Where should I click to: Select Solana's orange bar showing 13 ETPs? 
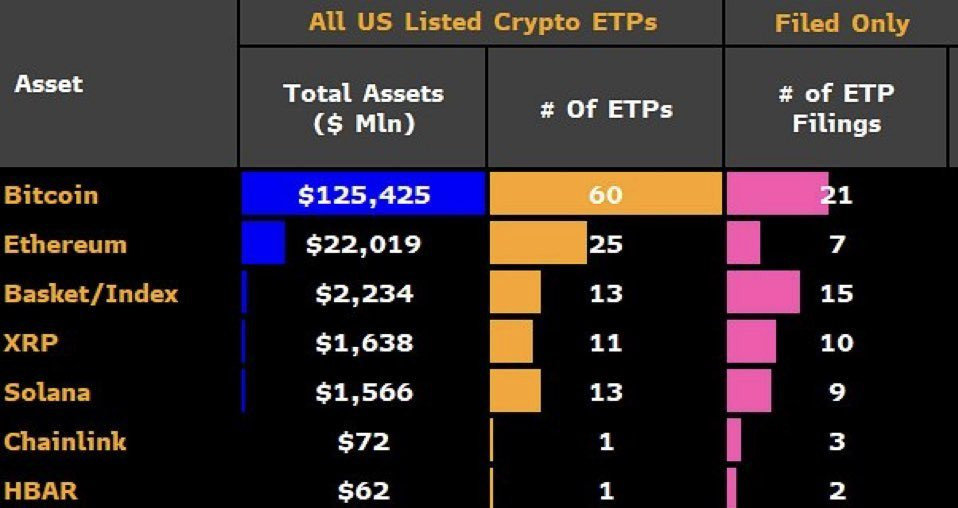click(x=515, y=390)
